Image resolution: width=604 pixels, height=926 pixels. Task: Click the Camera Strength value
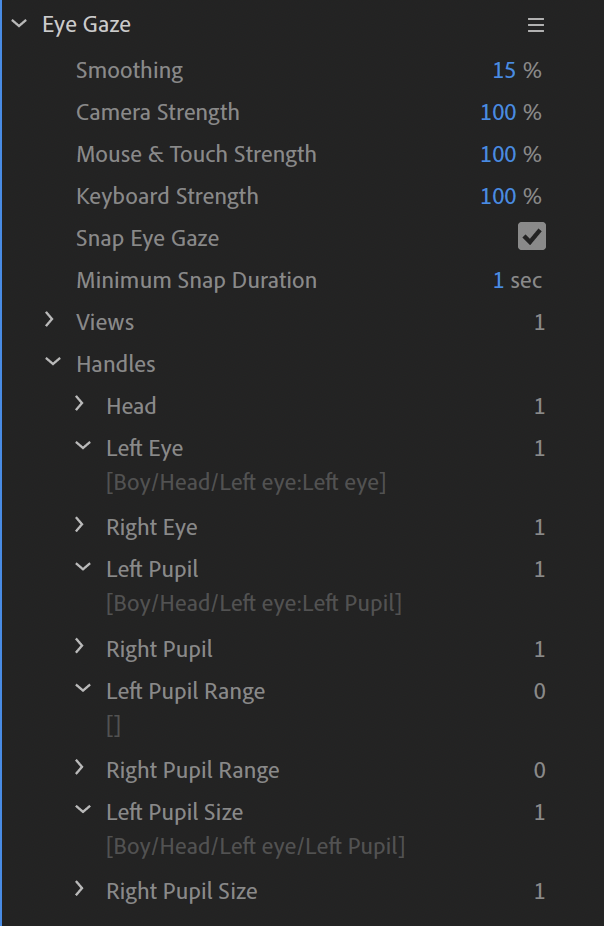pos(498,112)
